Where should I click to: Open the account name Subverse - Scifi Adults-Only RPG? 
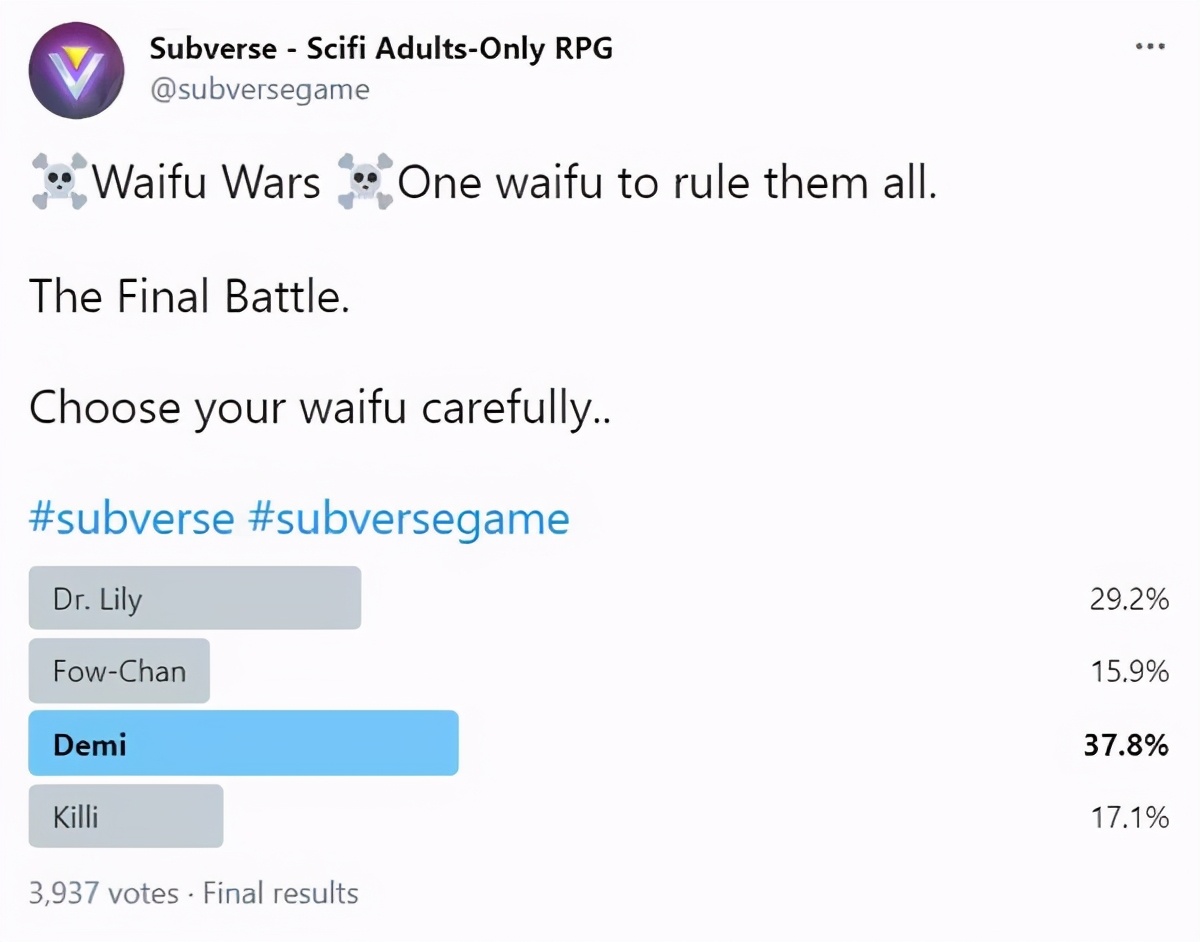click(382, 48)
